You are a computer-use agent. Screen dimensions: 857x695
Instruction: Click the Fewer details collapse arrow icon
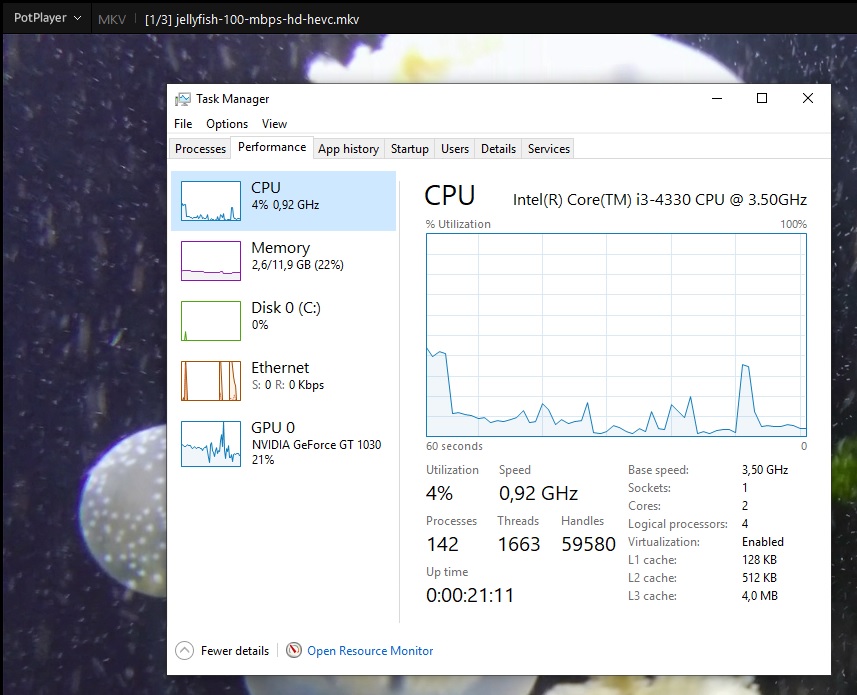coord(184,651)
